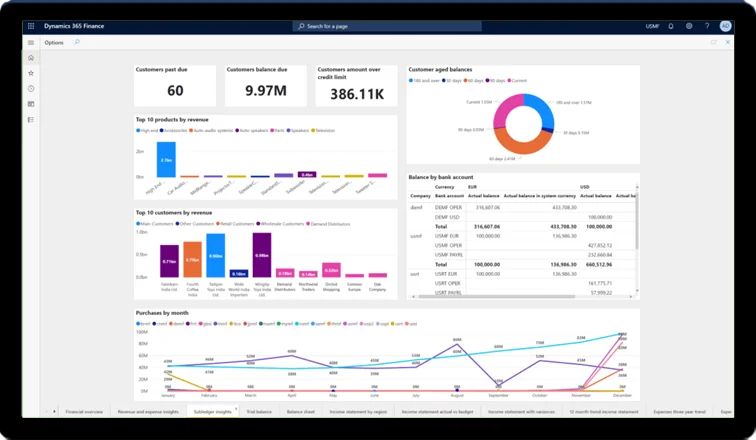The width and height of the screenshot is (756, 440).
Task: Open Favorites star in the sidebar
Action: [31, 73]
